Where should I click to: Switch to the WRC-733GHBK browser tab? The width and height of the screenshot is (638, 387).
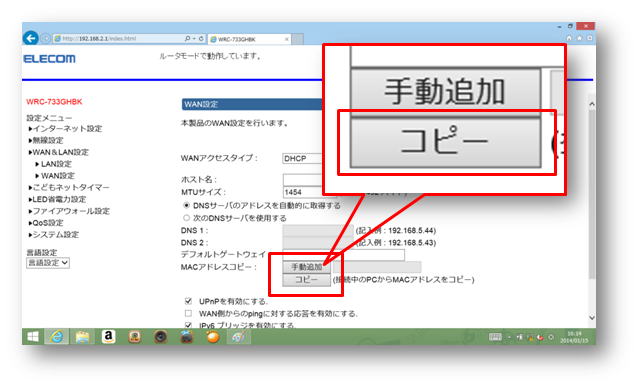(250, 39)
